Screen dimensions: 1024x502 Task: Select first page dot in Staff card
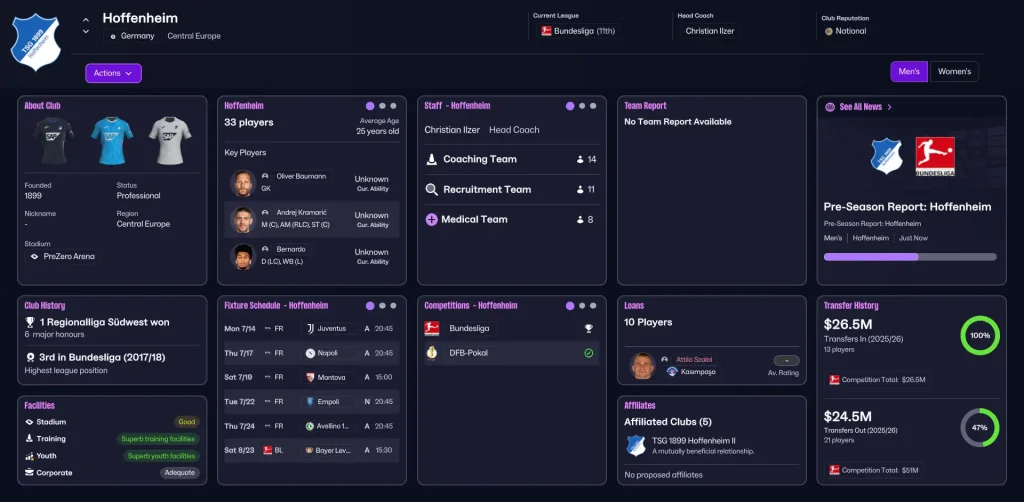tap(570, 106)
